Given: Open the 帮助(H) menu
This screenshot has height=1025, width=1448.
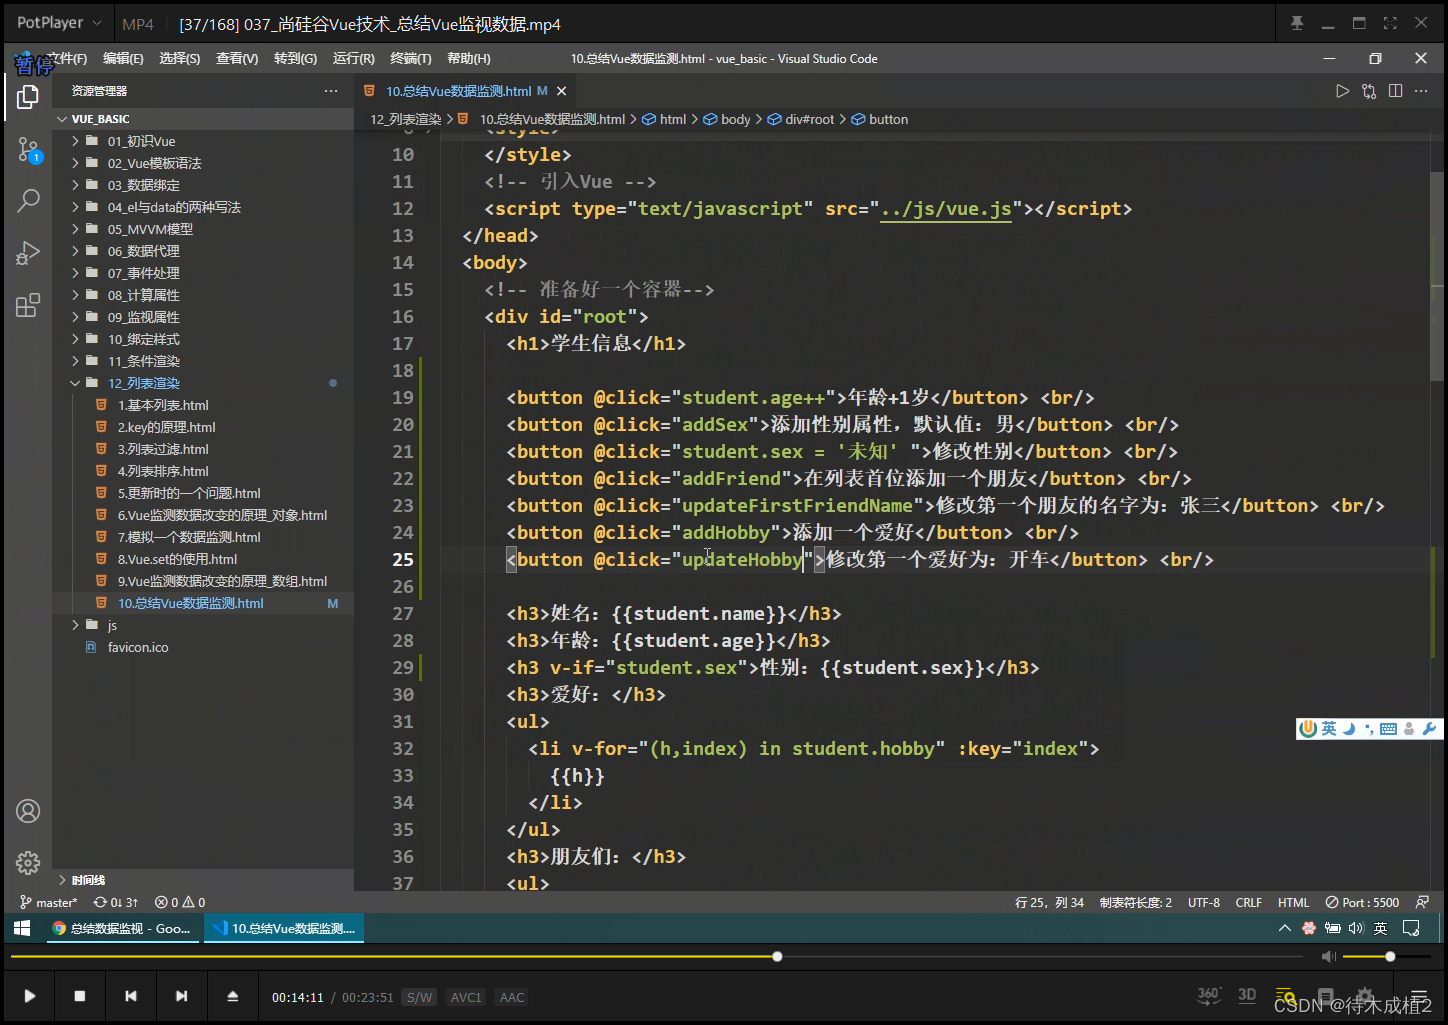Looking at the screenshot, I should point(469,59).
